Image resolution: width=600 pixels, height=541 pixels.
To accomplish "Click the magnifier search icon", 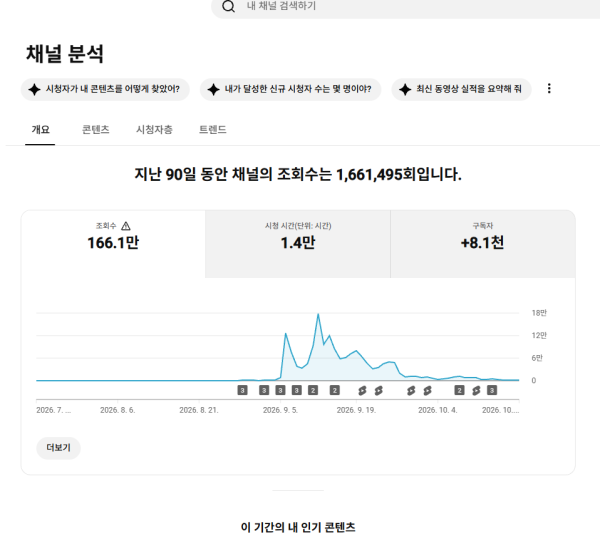I will tap(228, 6).
